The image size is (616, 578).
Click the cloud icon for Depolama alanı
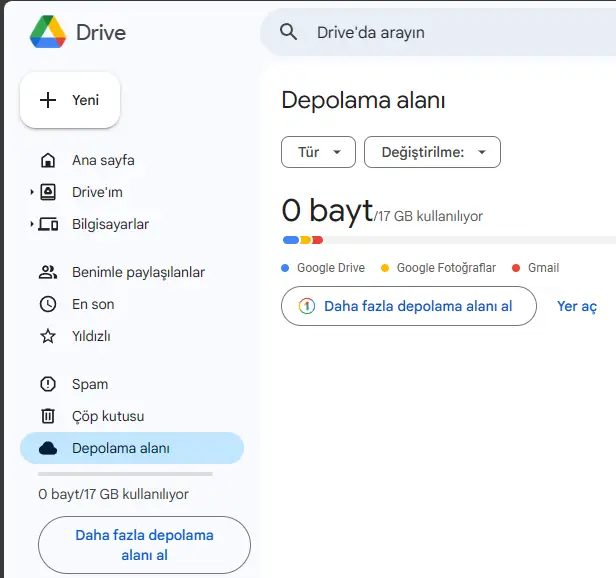coord(48,448)
